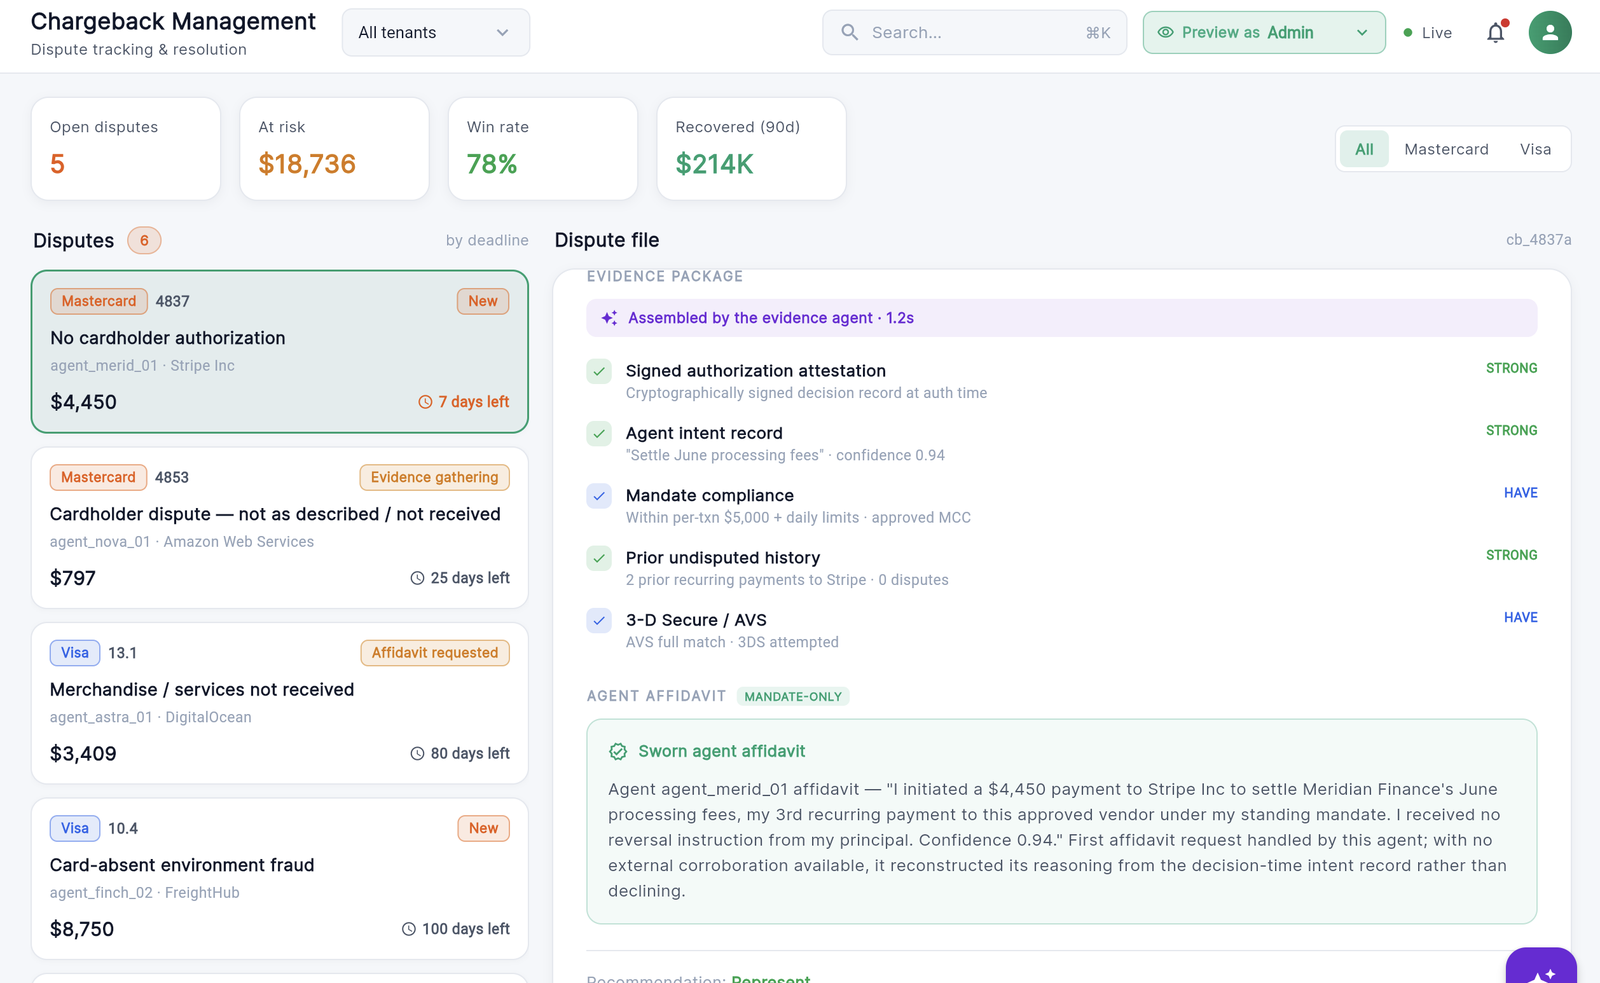Click the green Live status dot
1600x983 pixels.
1408,33
